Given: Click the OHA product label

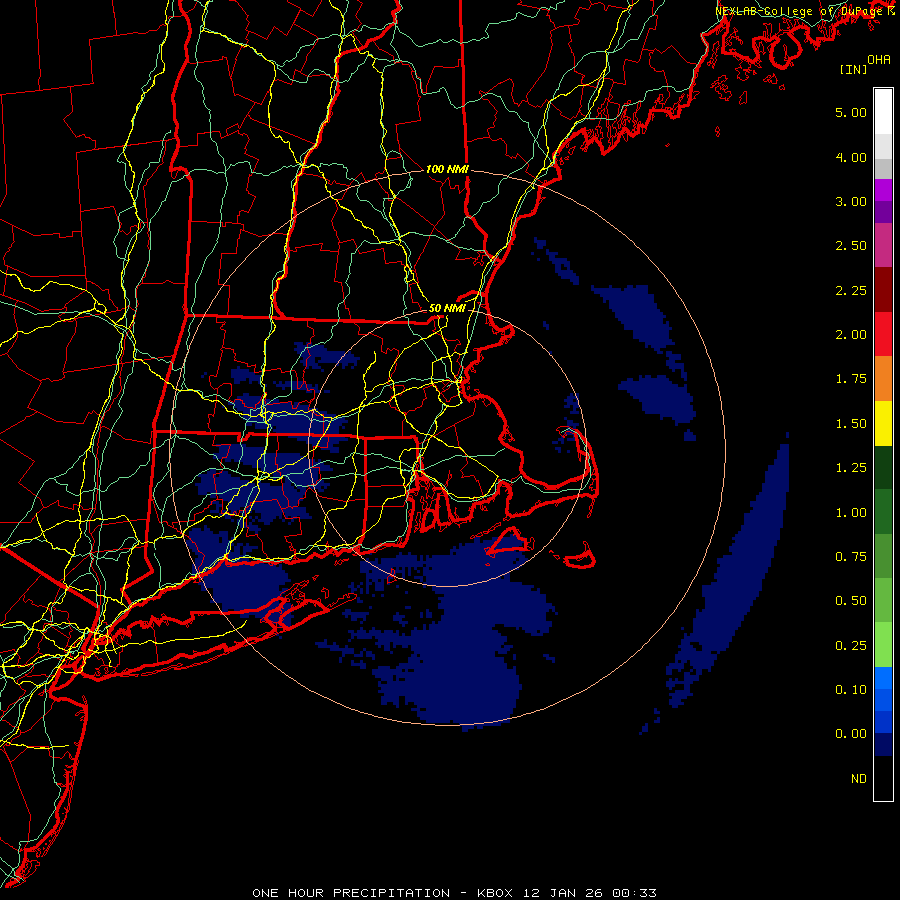Looking at the screenshot, I should coord(879,60).
